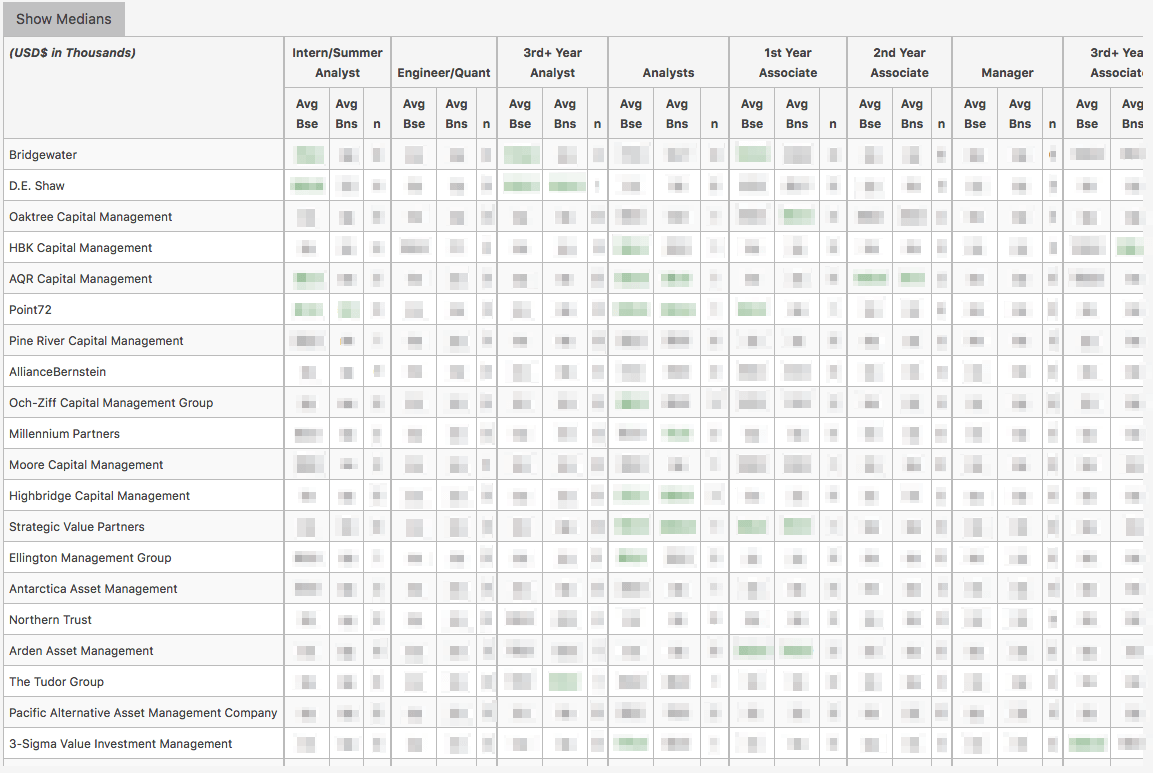Click the Intern/Summer Analyst column header

click(x=337, y=63)
